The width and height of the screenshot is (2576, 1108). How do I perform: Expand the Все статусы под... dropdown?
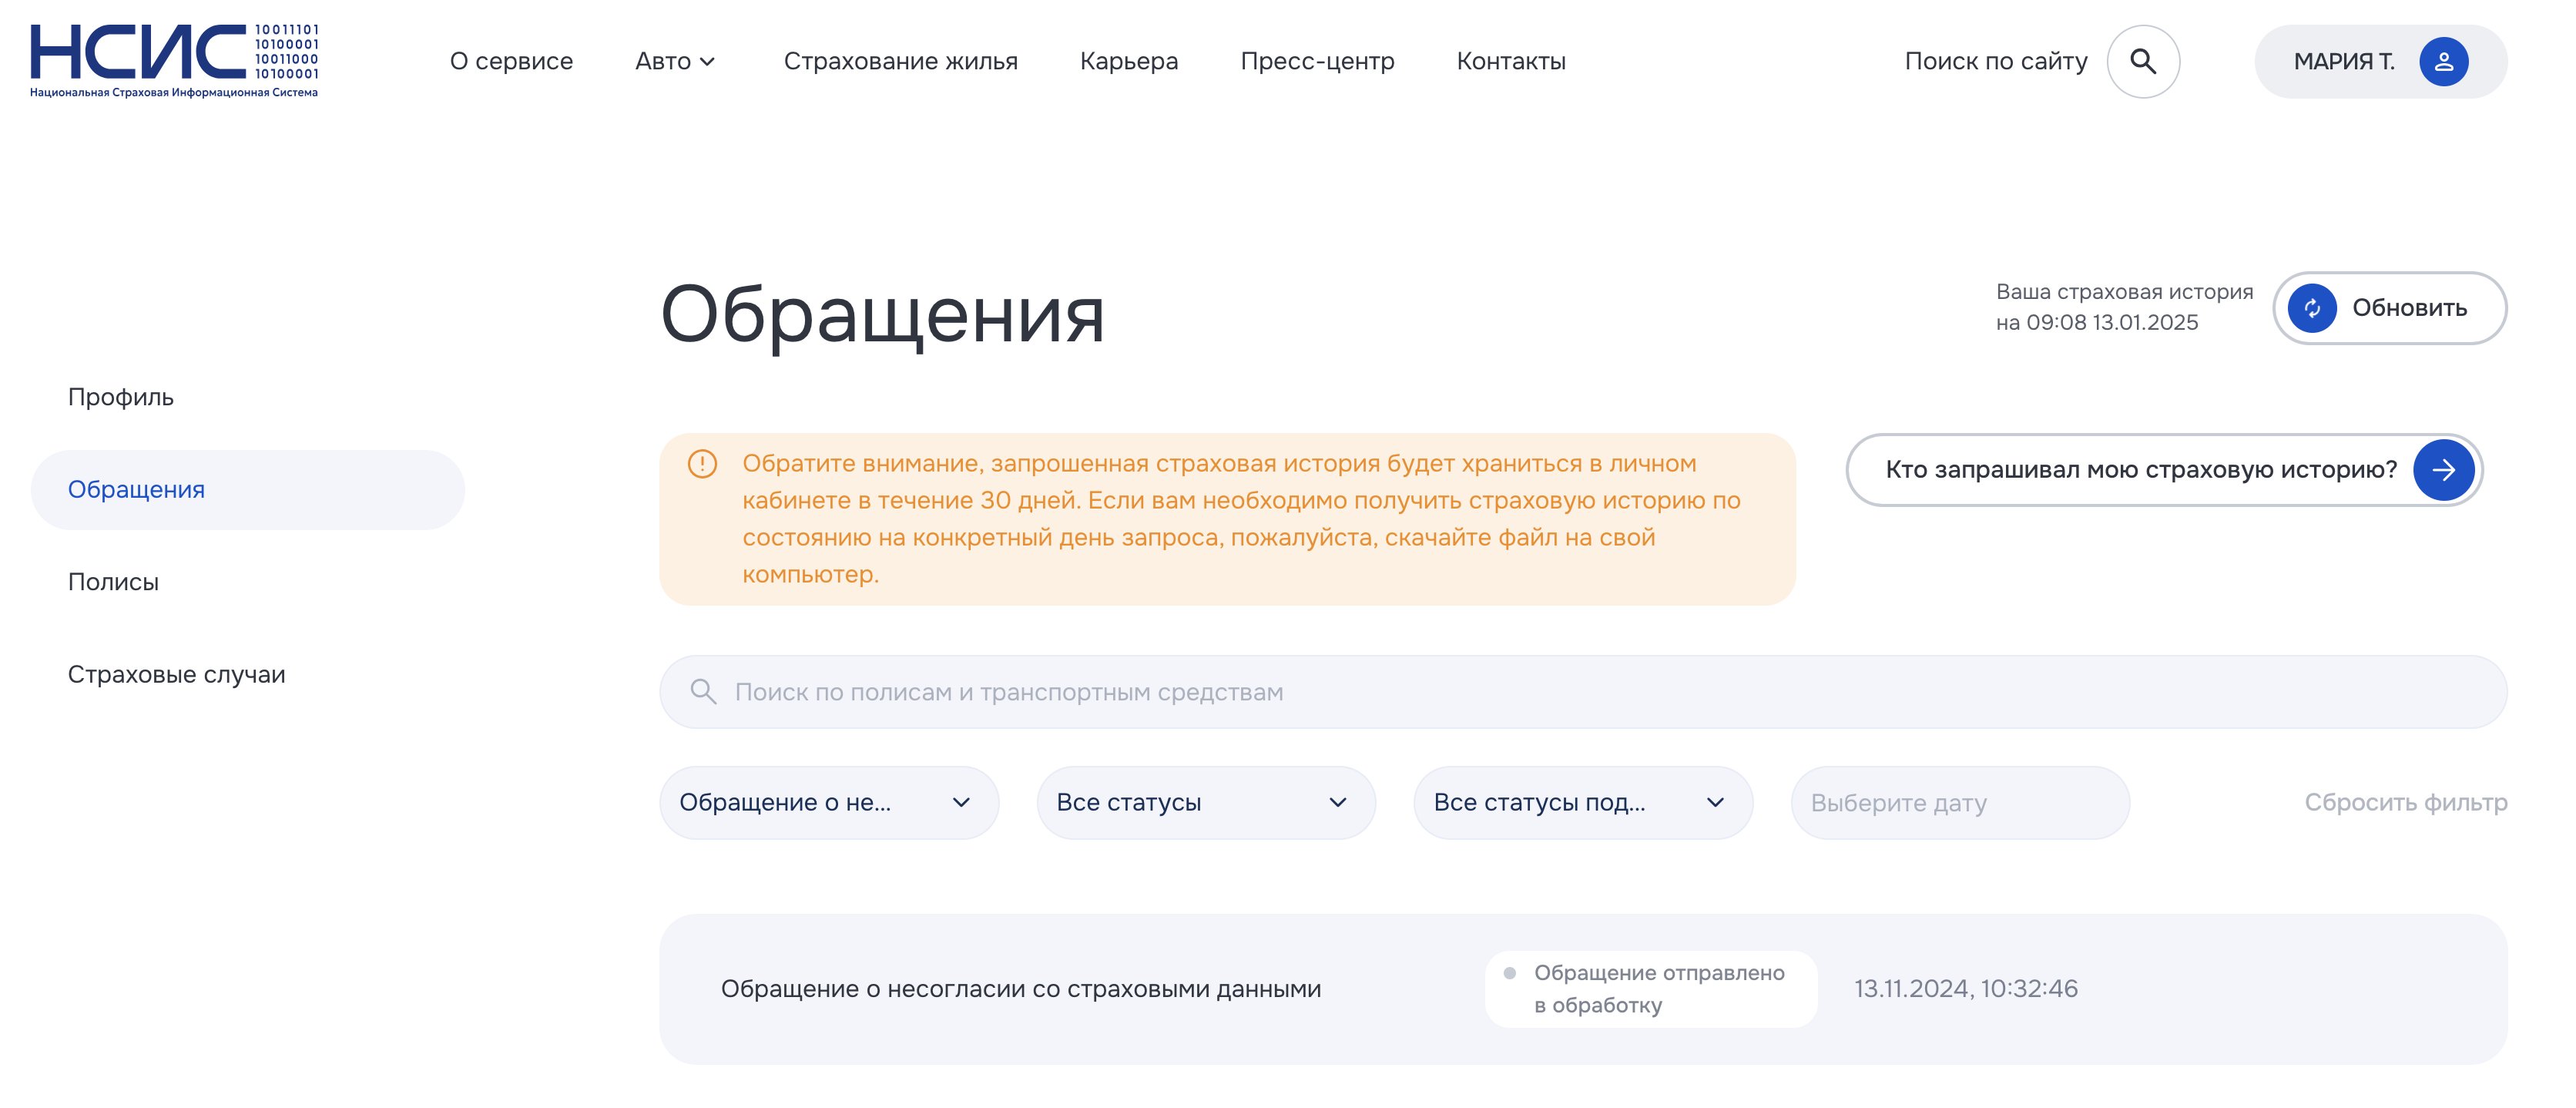click(x=1582, y=802)
